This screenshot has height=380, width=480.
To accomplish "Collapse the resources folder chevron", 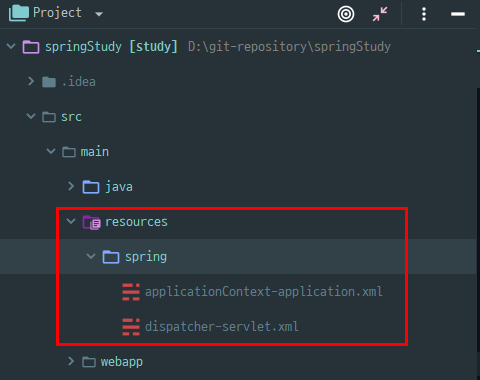I will point(71,221).
